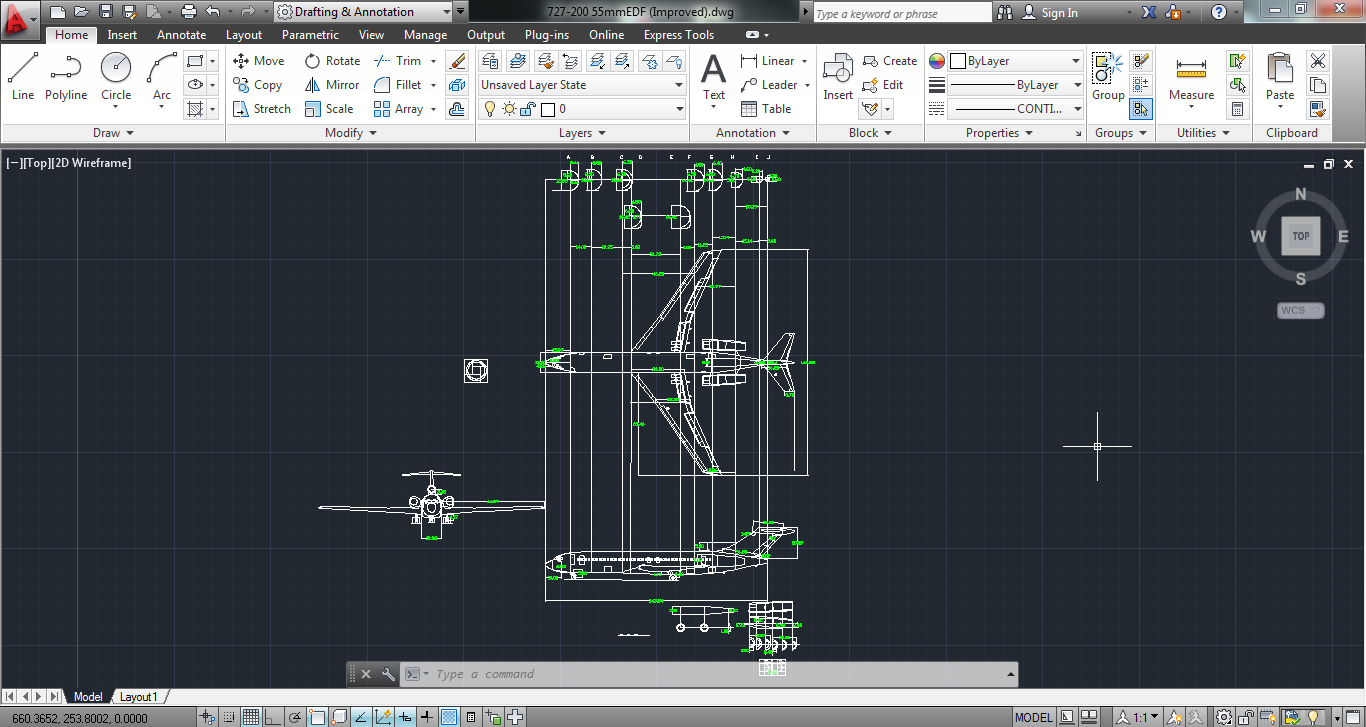Image resolution: width=1366 pixels, height=727 pixels.
Task: Switch to the Annotate ribbon tab
Action: pos(181,35)
